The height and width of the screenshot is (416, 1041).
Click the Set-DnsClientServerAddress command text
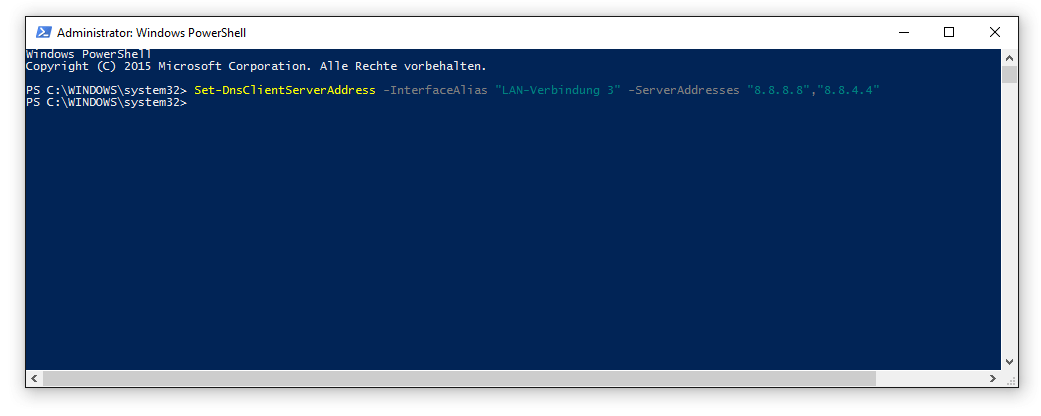tap(285, 91)
